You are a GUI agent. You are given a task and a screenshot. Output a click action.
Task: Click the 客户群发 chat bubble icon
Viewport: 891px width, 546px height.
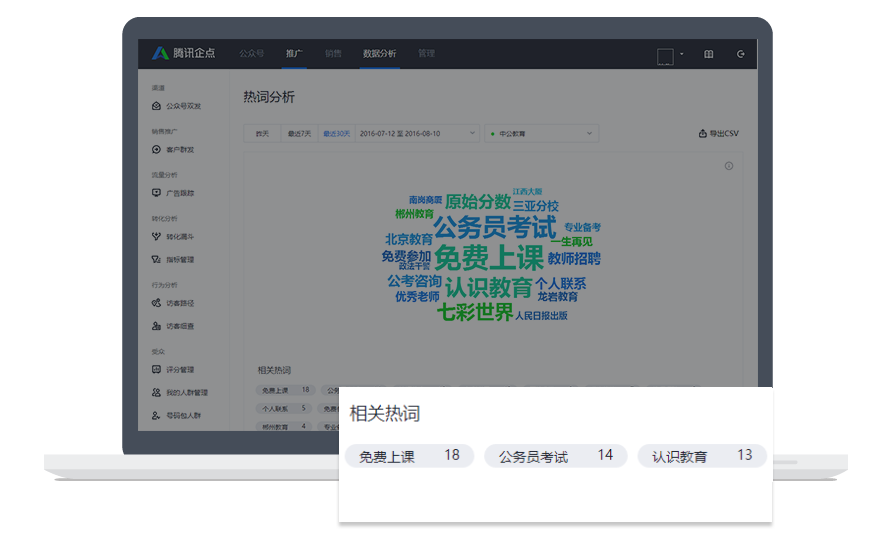156,149
